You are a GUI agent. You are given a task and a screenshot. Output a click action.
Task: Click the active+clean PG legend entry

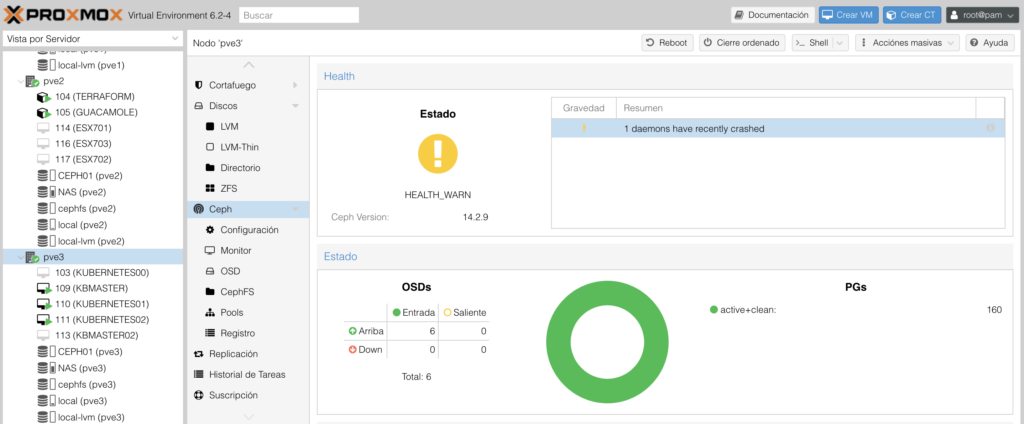[x=743, y=310]
